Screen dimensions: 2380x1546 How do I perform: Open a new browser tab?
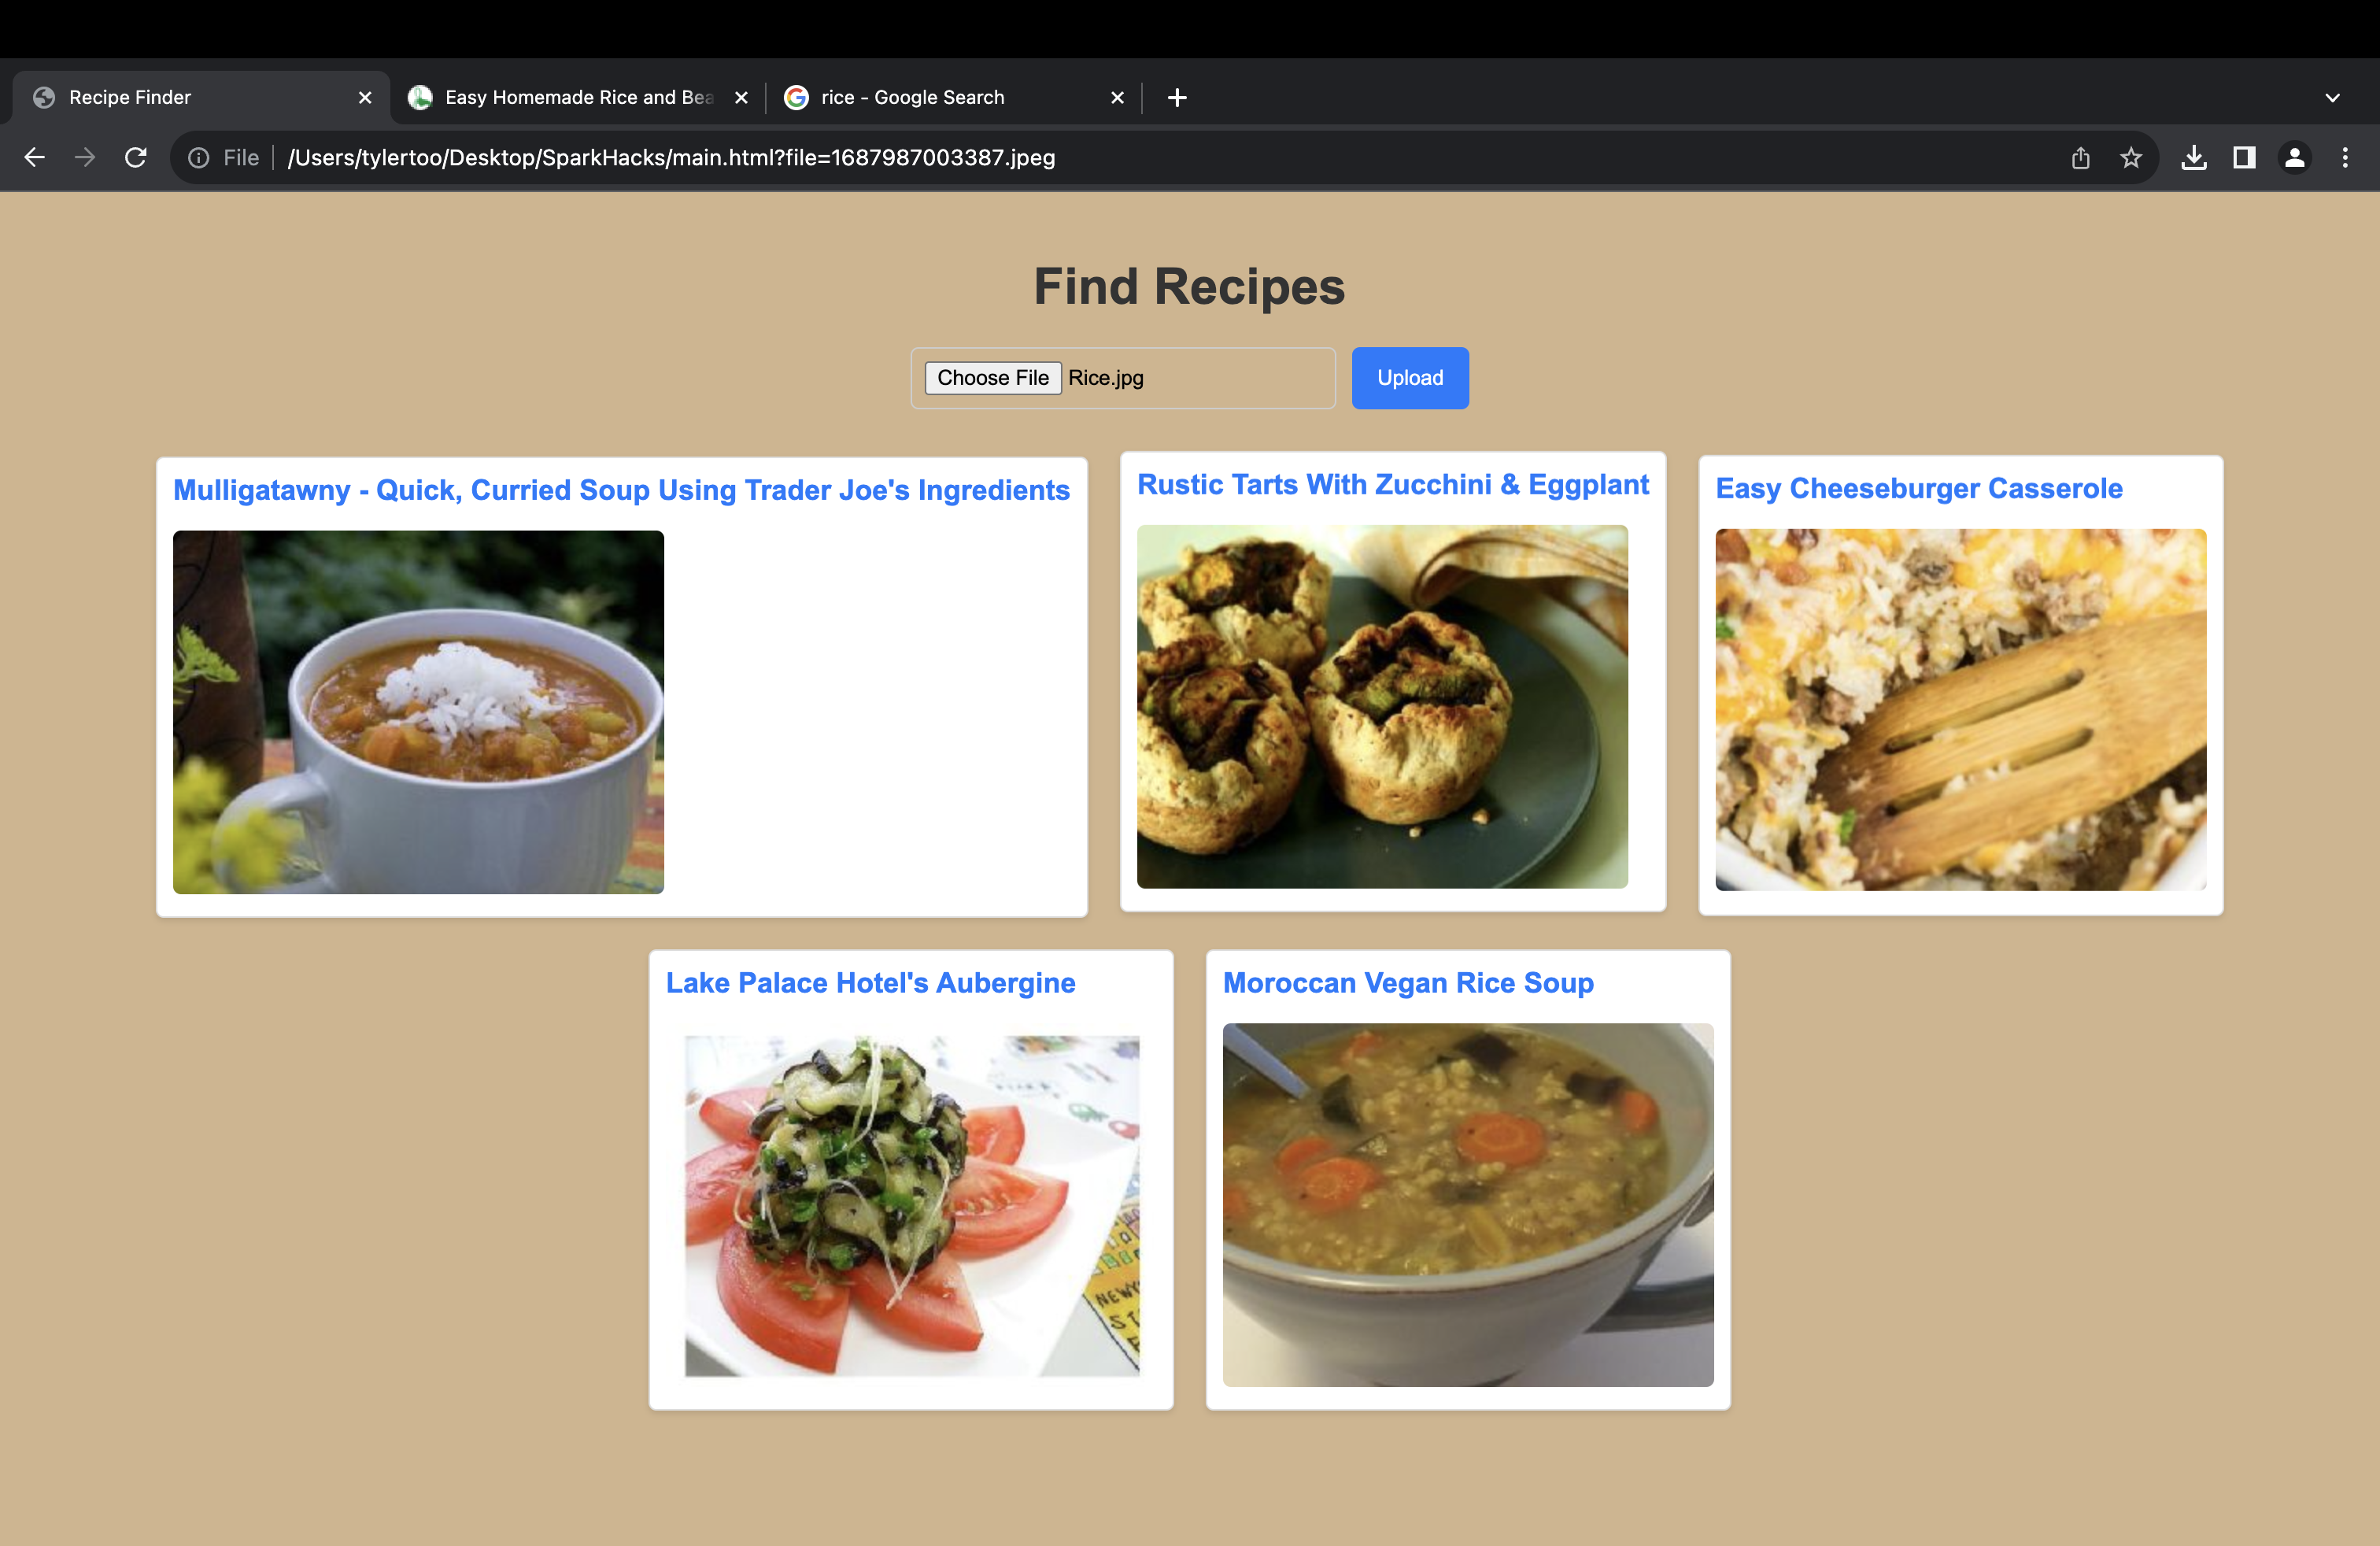pyautogui.click(x=1177, y=97)
